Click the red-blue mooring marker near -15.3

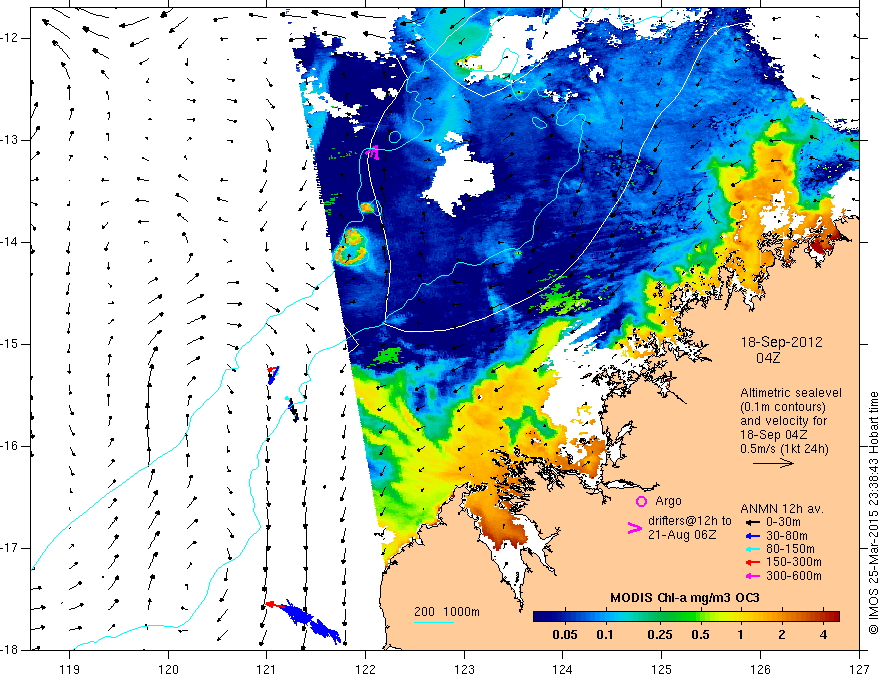273,374
